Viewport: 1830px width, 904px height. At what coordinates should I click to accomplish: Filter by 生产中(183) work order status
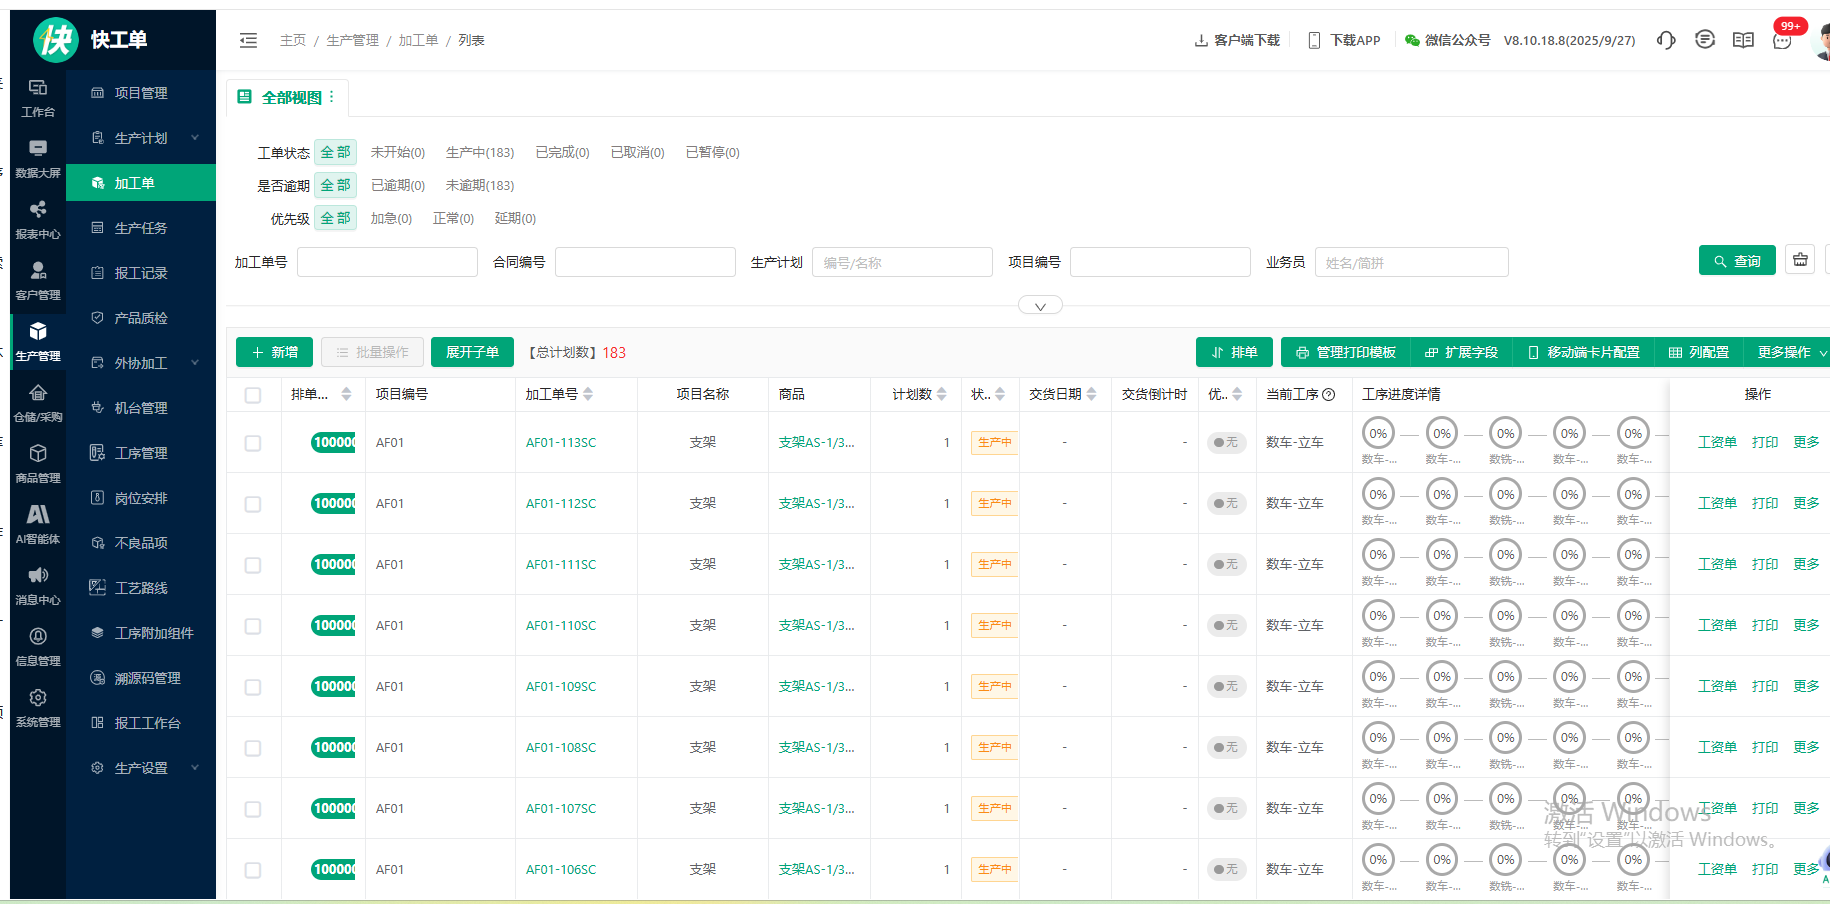[480, 152]
